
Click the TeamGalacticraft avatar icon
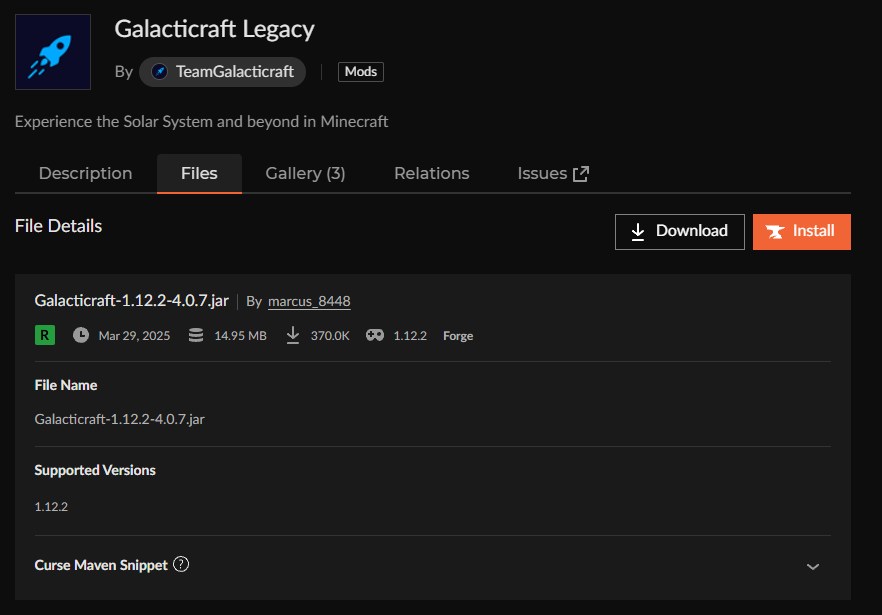pyautogui.click(x=160, y=71)
